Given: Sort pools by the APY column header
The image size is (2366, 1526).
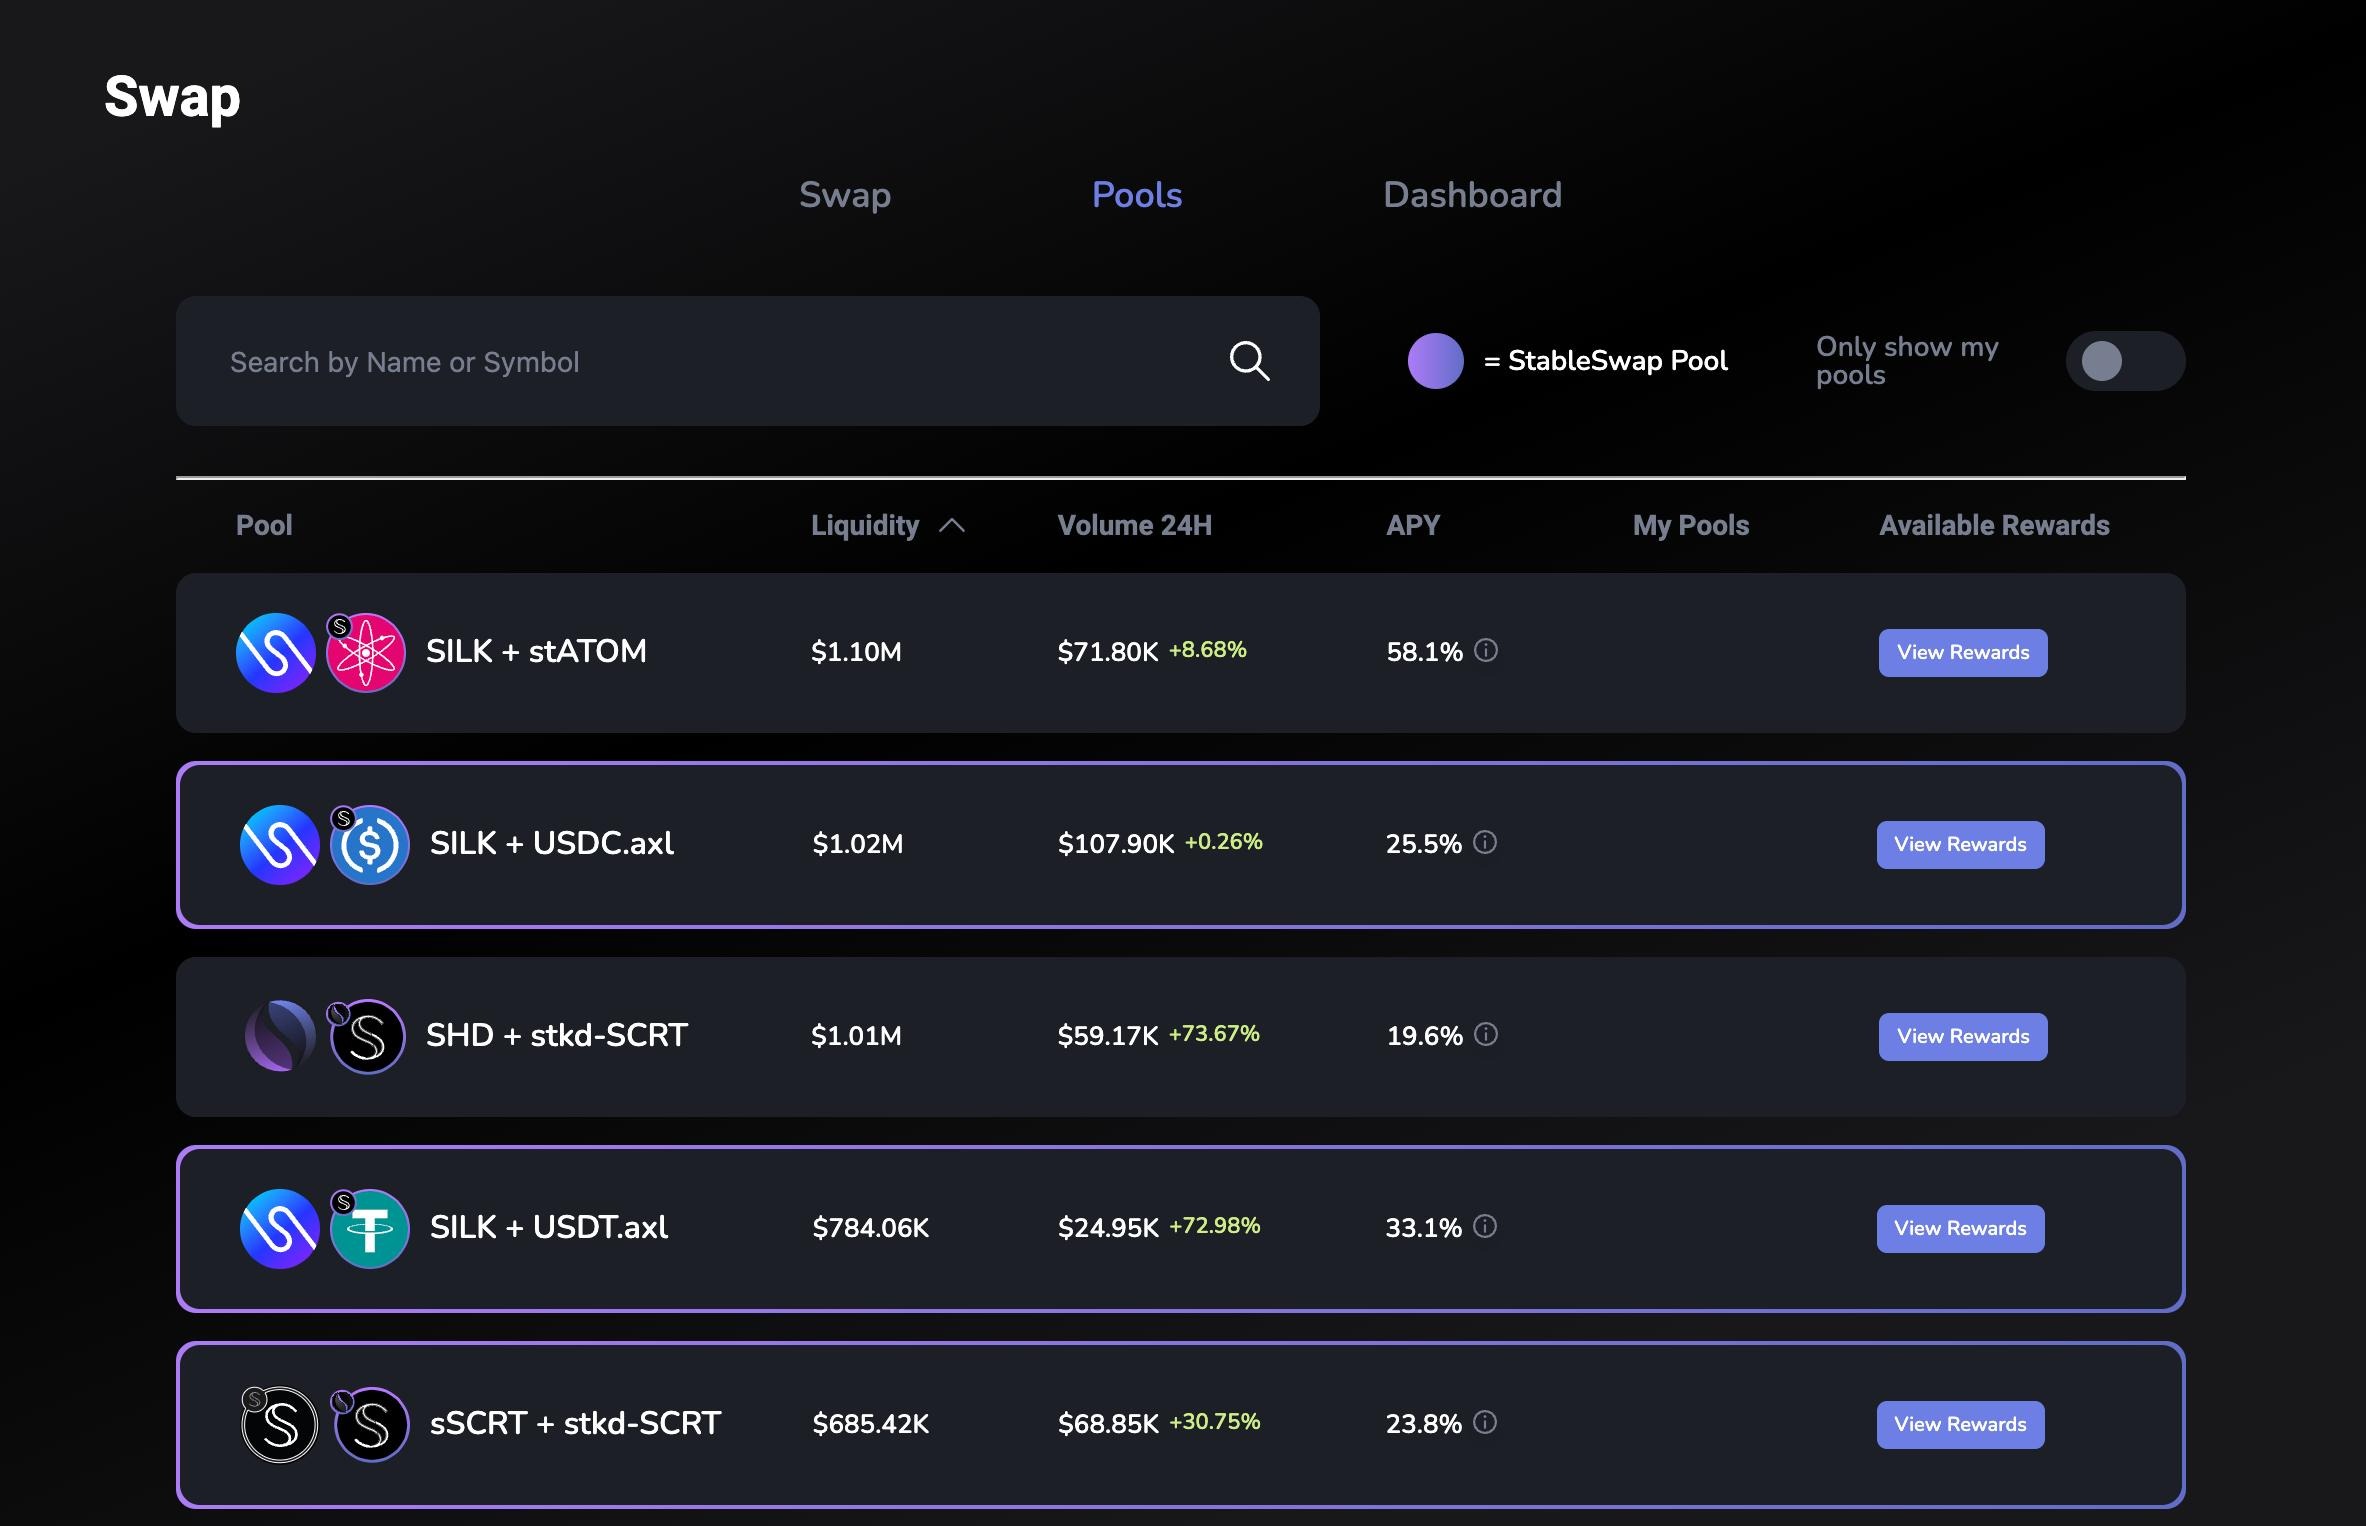Looking at the screenshot, I should coord(1412,526).
